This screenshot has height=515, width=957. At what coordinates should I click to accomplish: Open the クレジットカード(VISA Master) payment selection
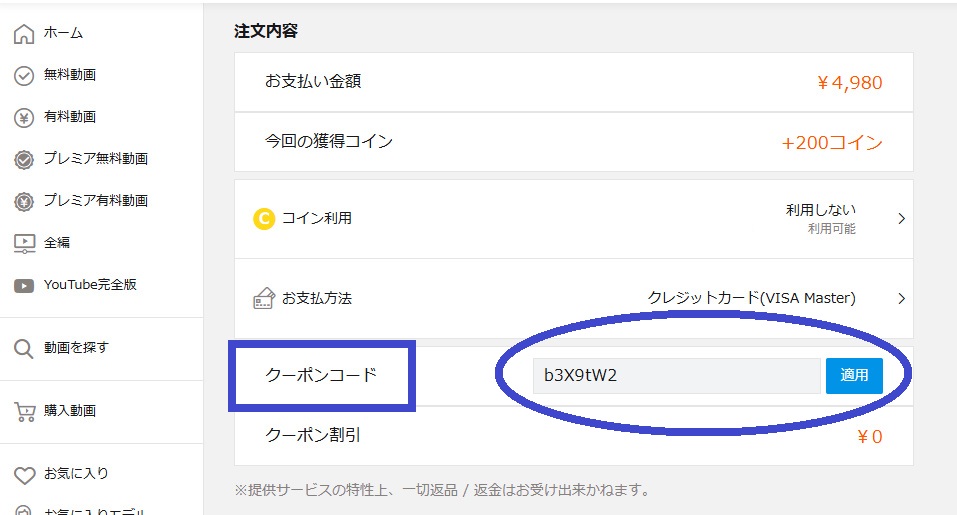click(x=751, y=299)
